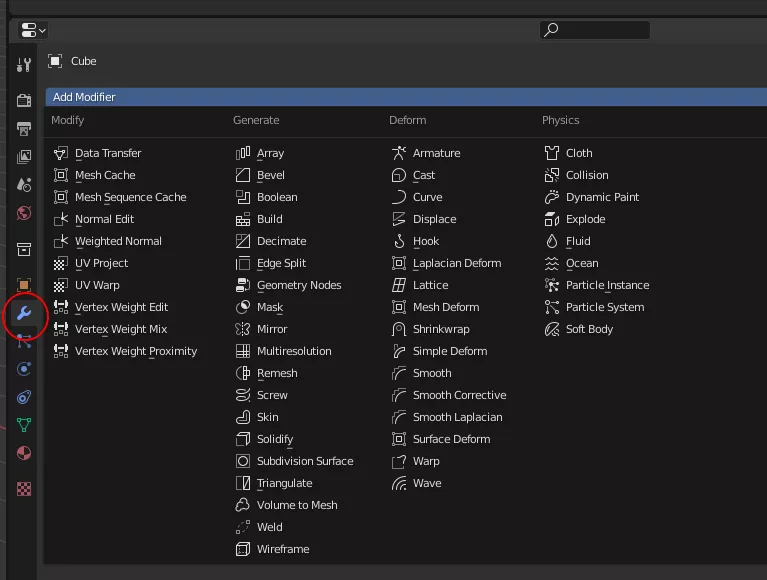Choose the Mirror modifier
This screenshot has width=767, height=580.
click(271, 329)
